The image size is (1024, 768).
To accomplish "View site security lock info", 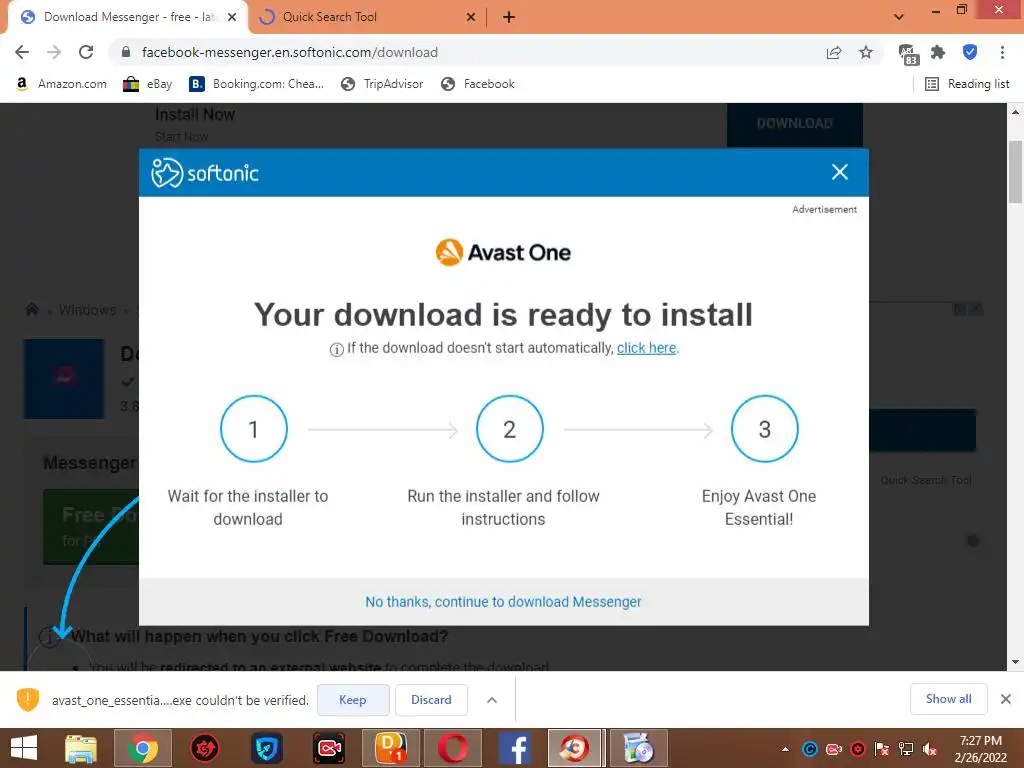I will tap(126, 52).
